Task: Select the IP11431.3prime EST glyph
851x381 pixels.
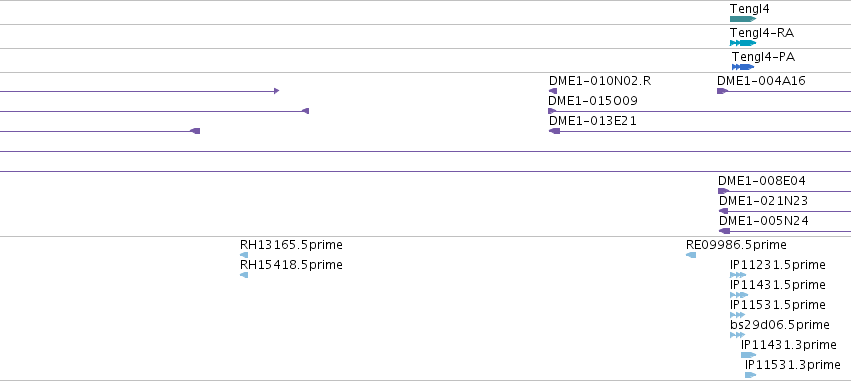Action: click(748, 355)
